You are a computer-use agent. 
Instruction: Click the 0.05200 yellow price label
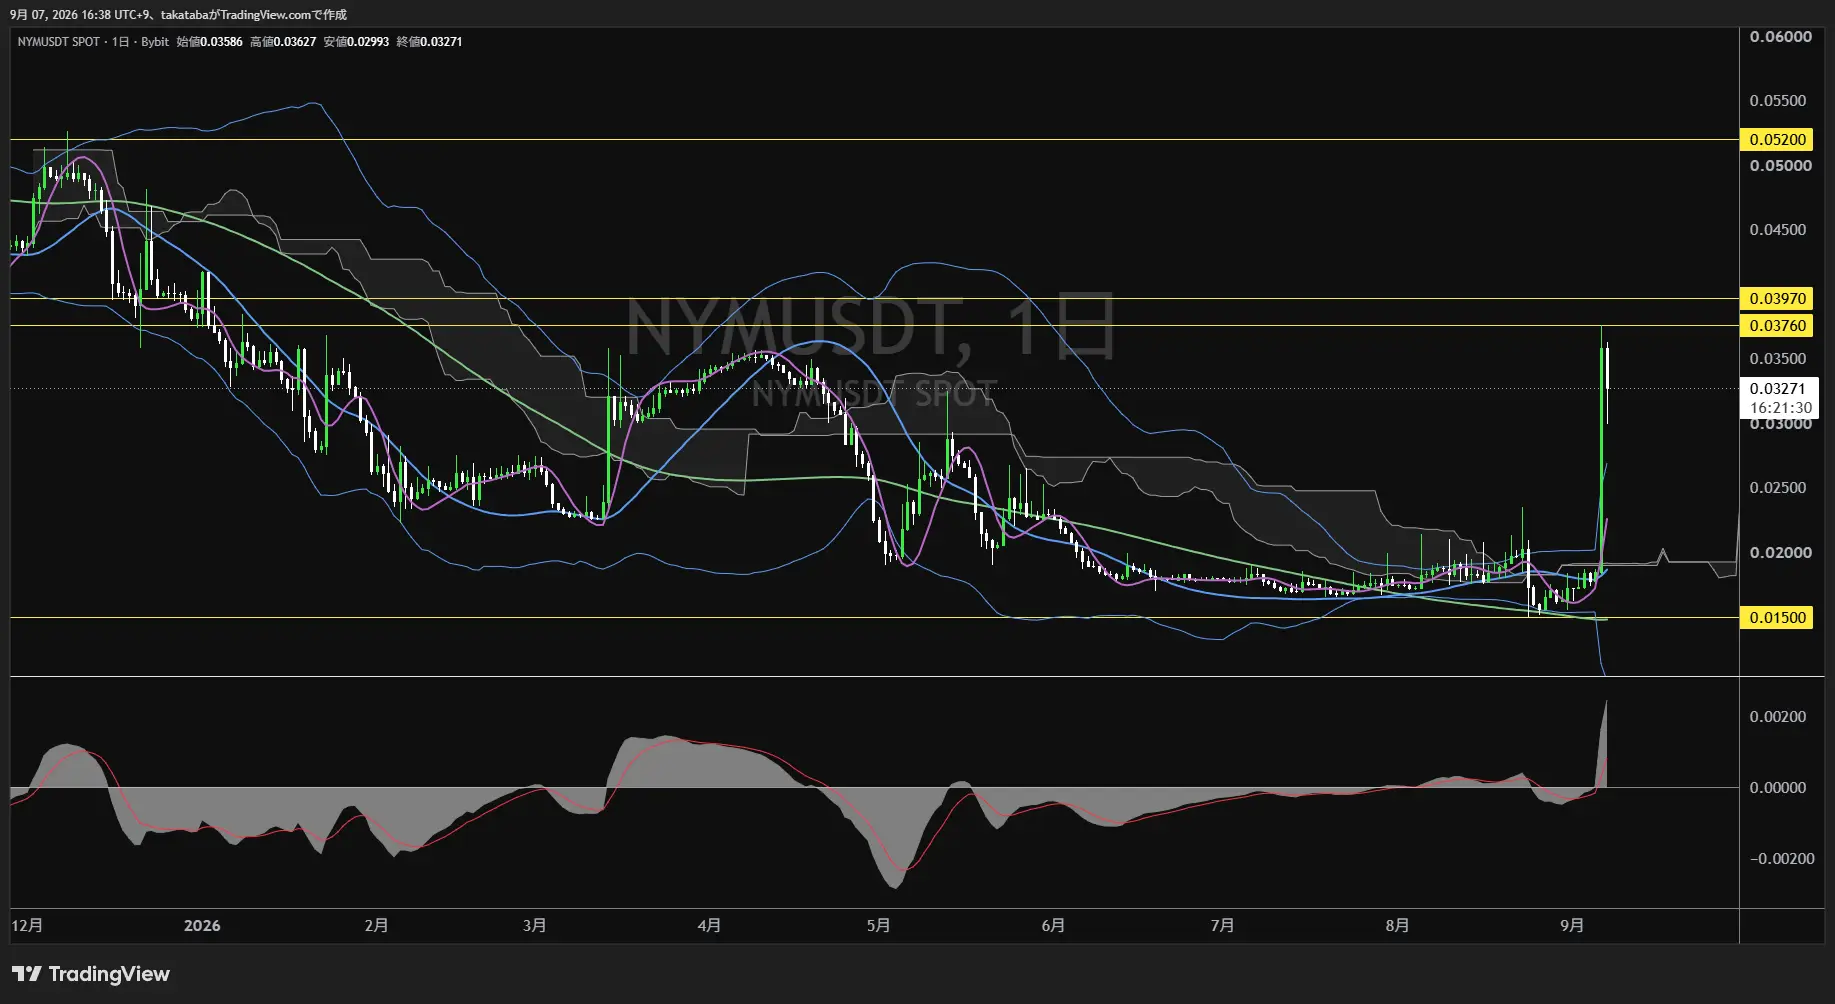pyautogui.click(x=1777, y=140)
